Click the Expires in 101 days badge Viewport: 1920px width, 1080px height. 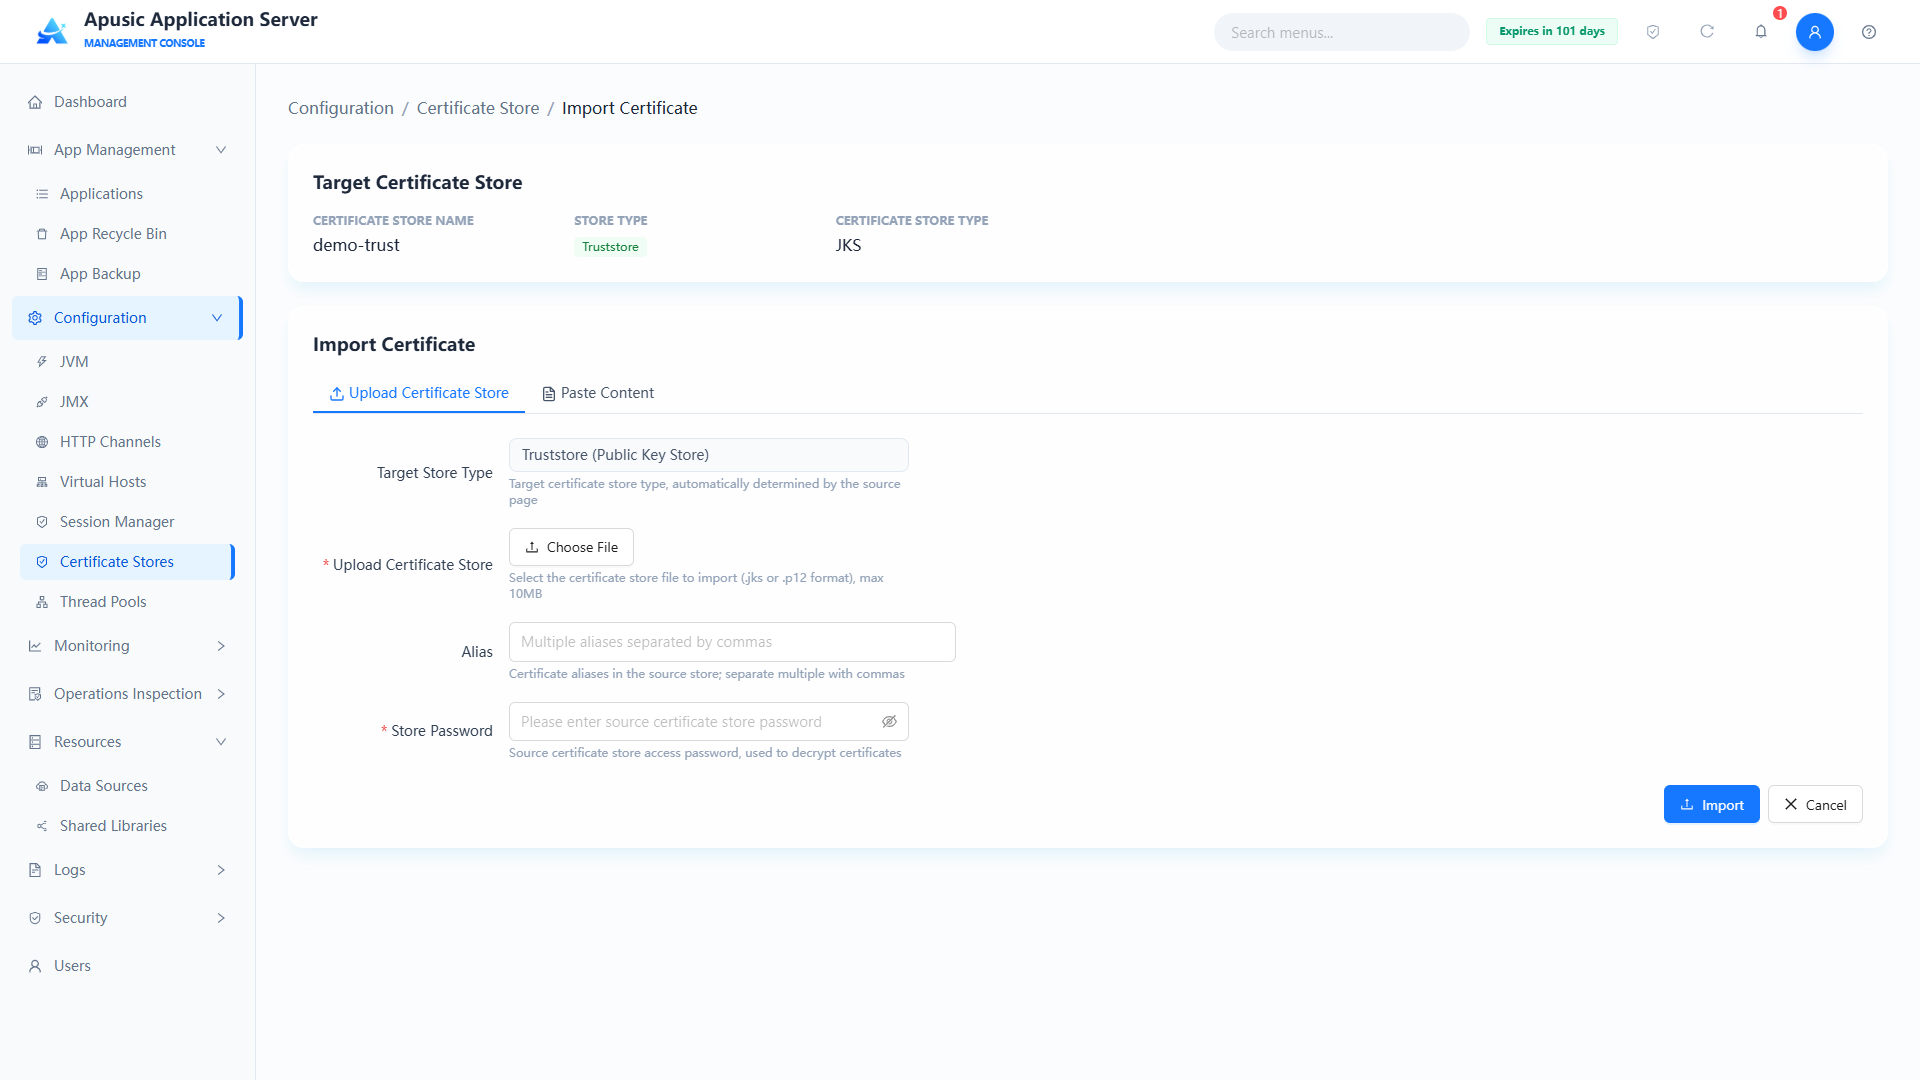click(1551, 31)
